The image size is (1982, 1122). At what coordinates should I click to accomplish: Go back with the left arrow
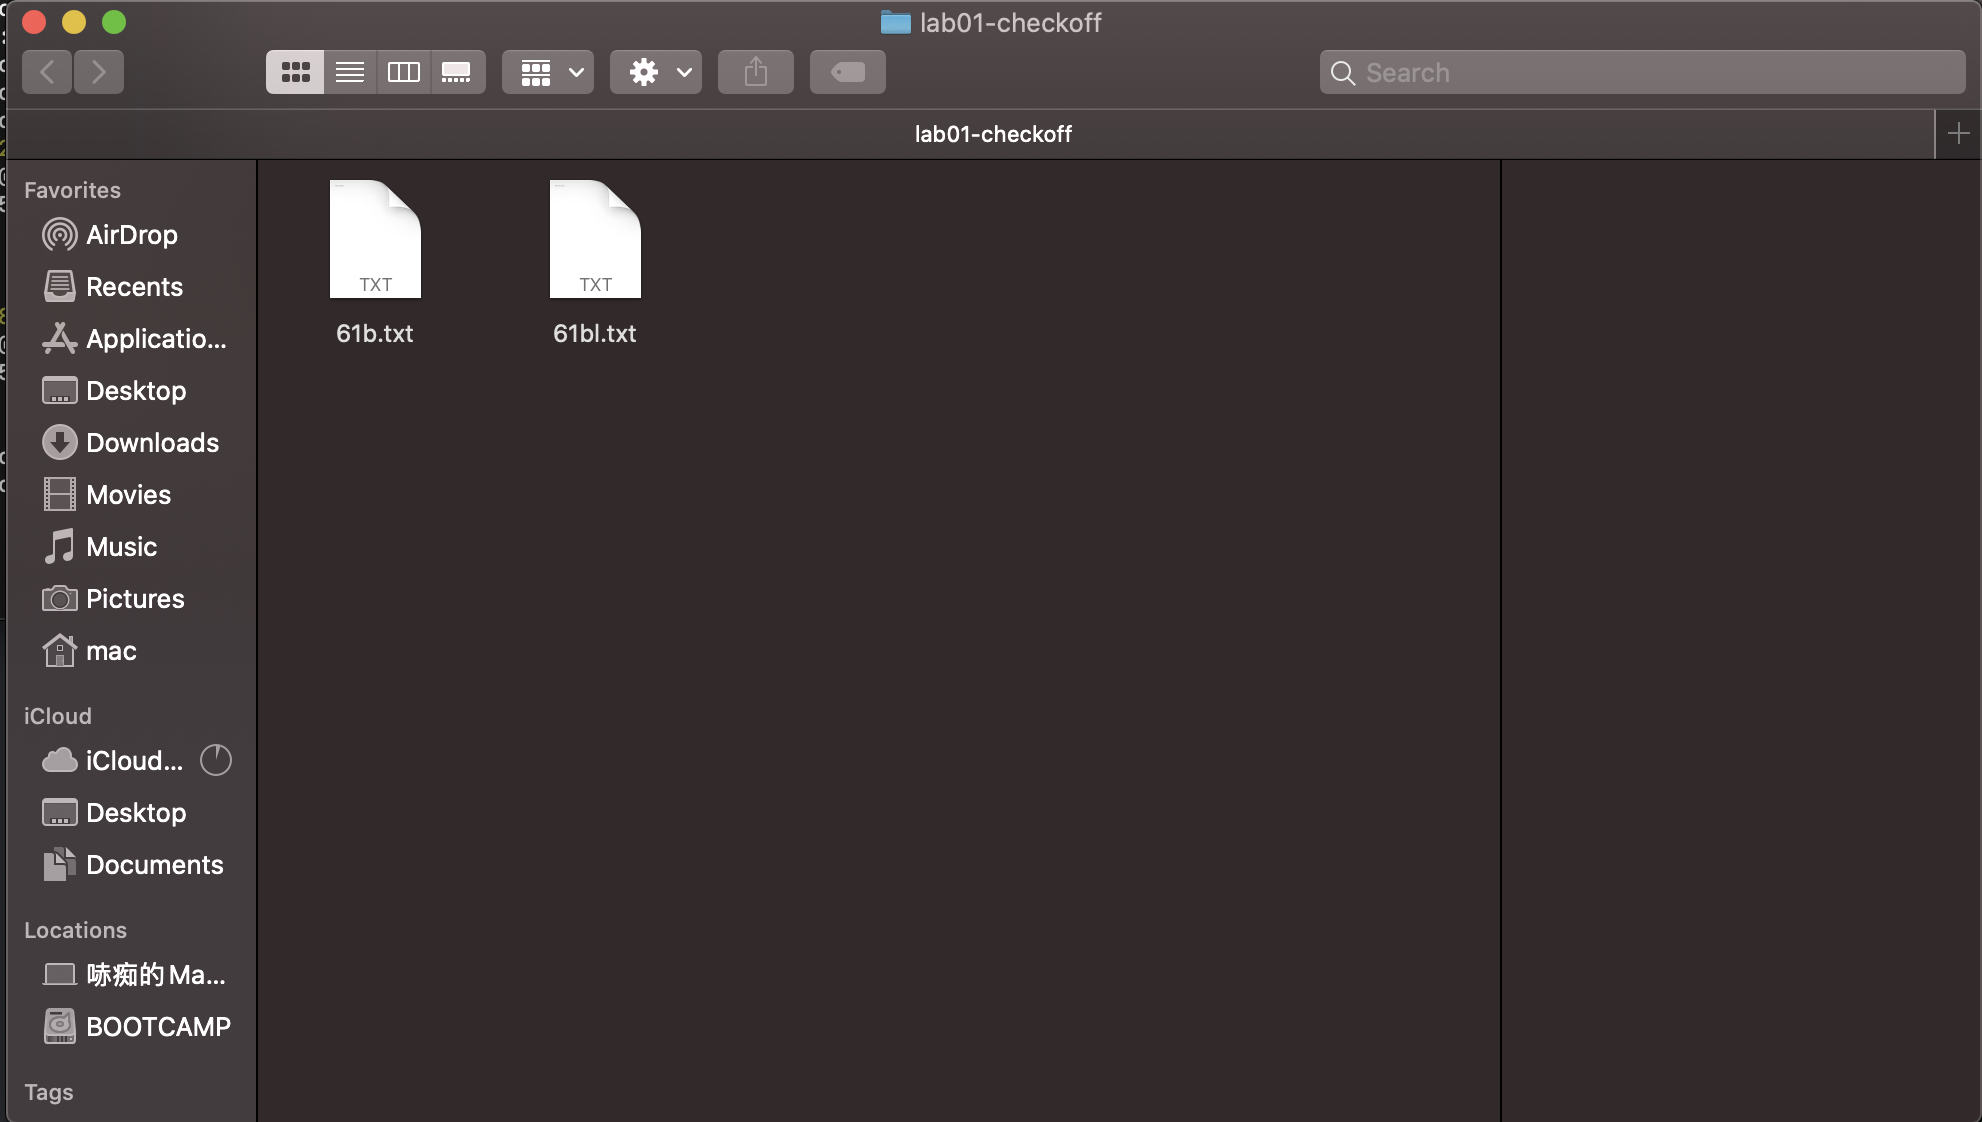coord(47,72)
